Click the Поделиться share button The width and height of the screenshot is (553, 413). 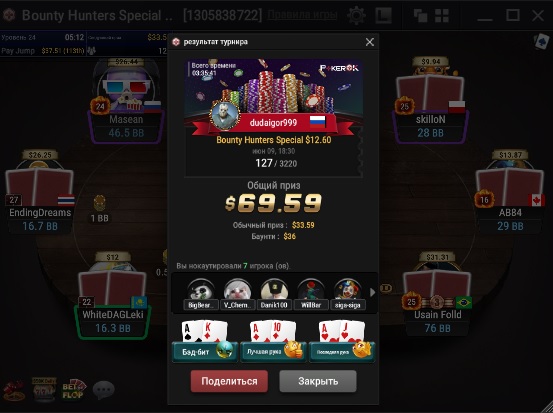pyautogui.click(x=229, y=381)
